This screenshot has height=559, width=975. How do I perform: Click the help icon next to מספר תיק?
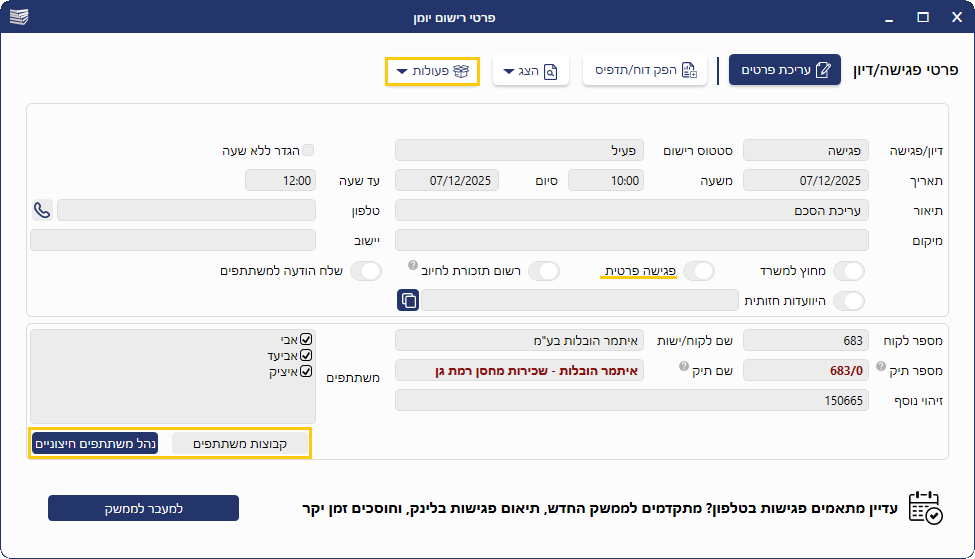pos(882,366)
